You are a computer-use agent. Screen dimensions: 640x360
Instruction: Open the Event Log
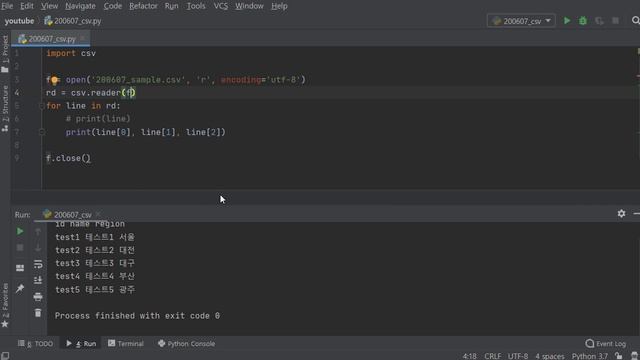[606, 344]
